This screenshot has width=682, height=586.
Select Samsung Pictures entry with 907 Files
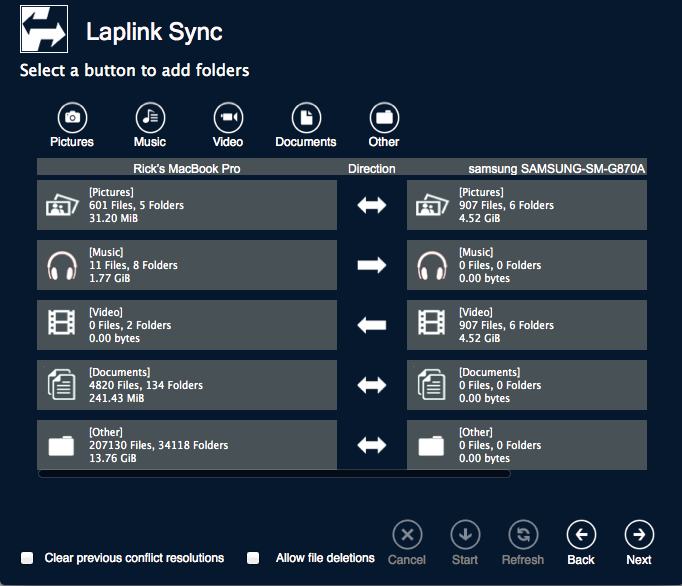(x=527, y=205)
